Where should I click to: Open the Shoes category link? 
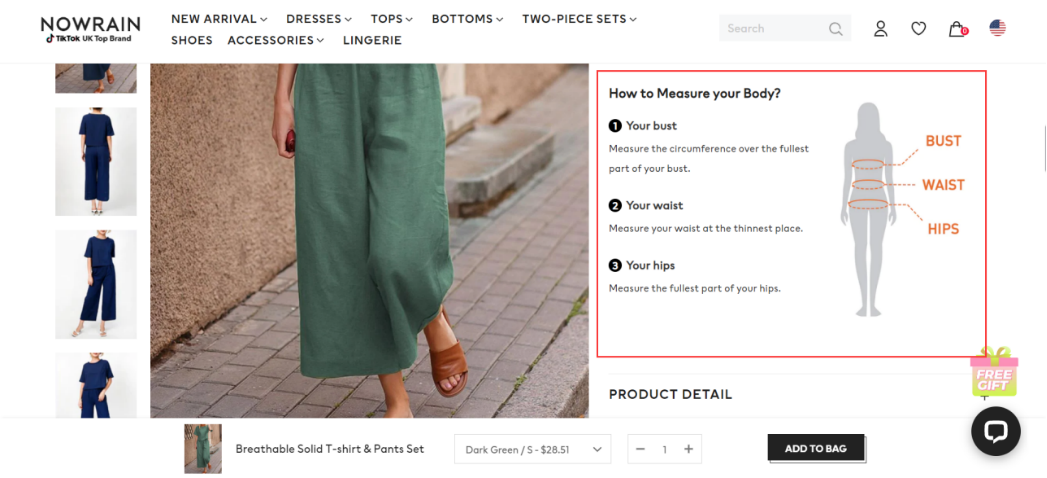192,40
